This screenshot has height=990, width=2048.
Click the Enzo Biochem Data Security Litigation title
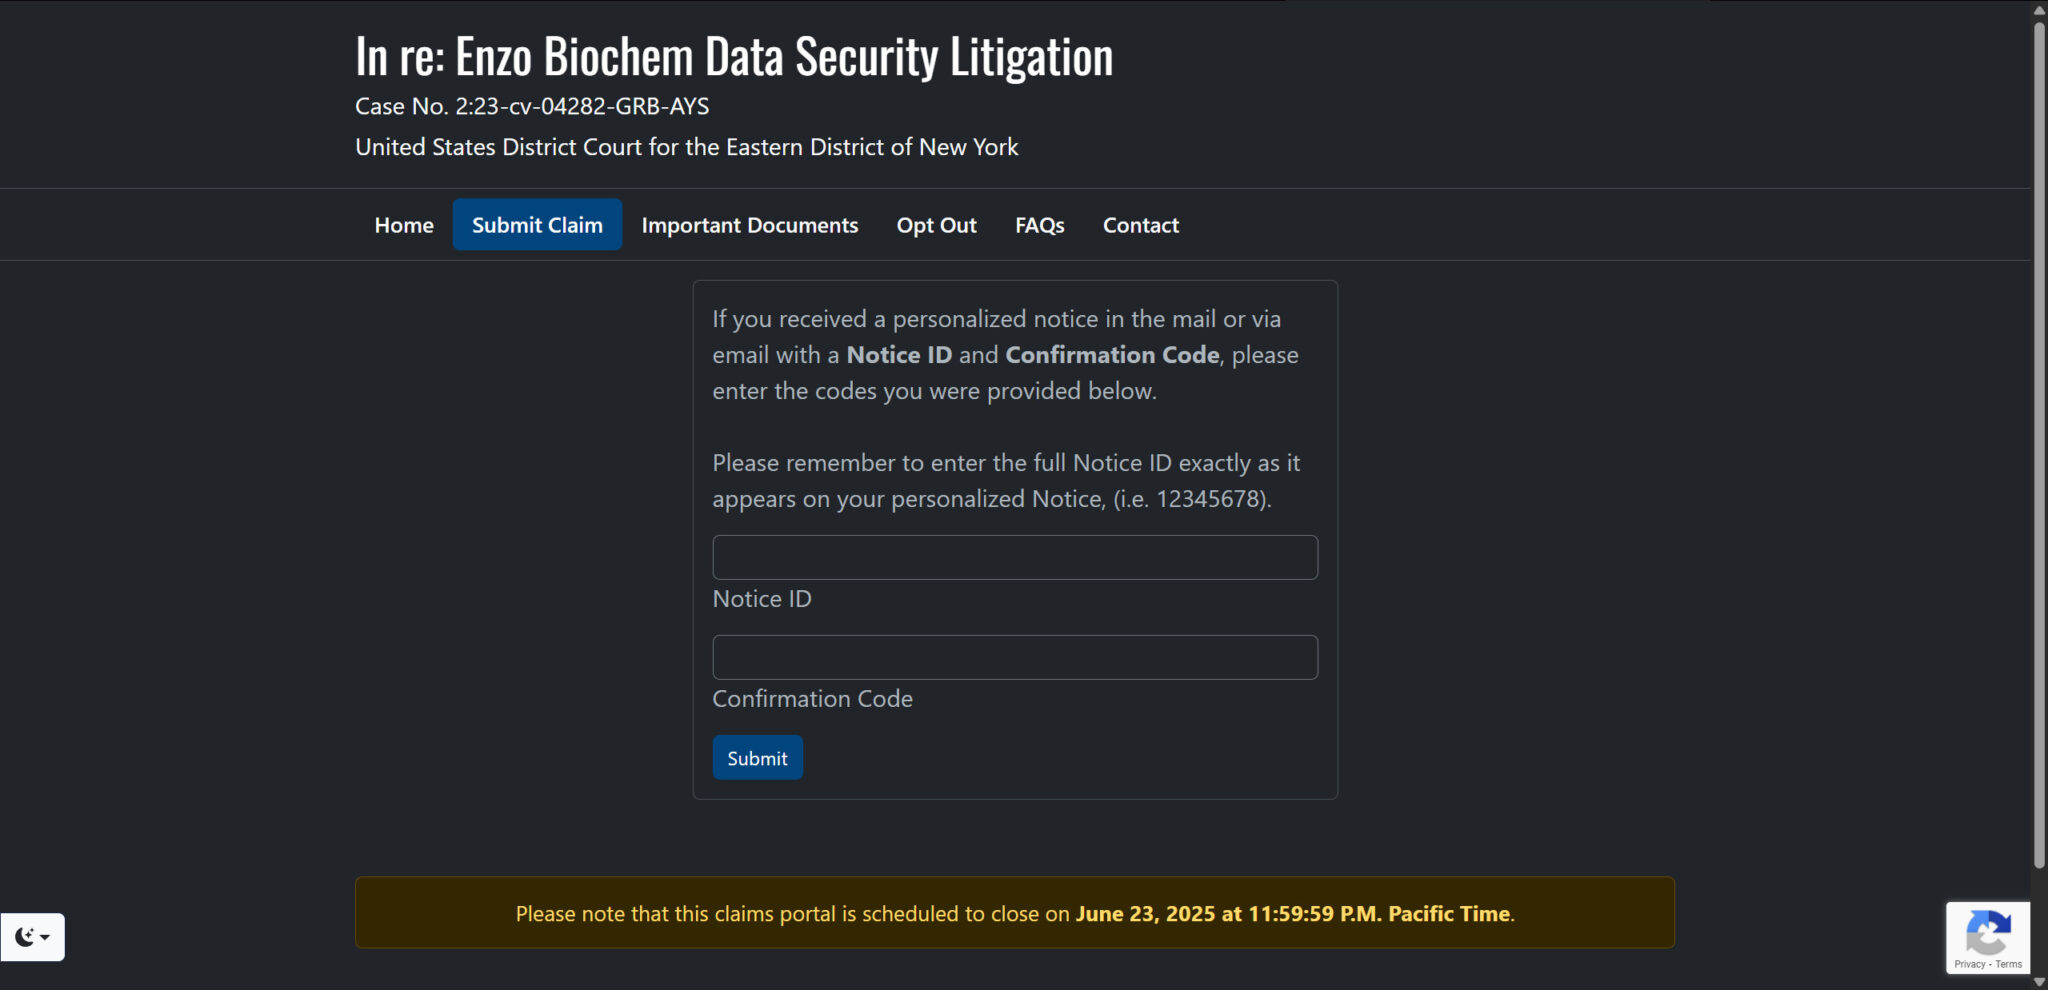point(734,56)
